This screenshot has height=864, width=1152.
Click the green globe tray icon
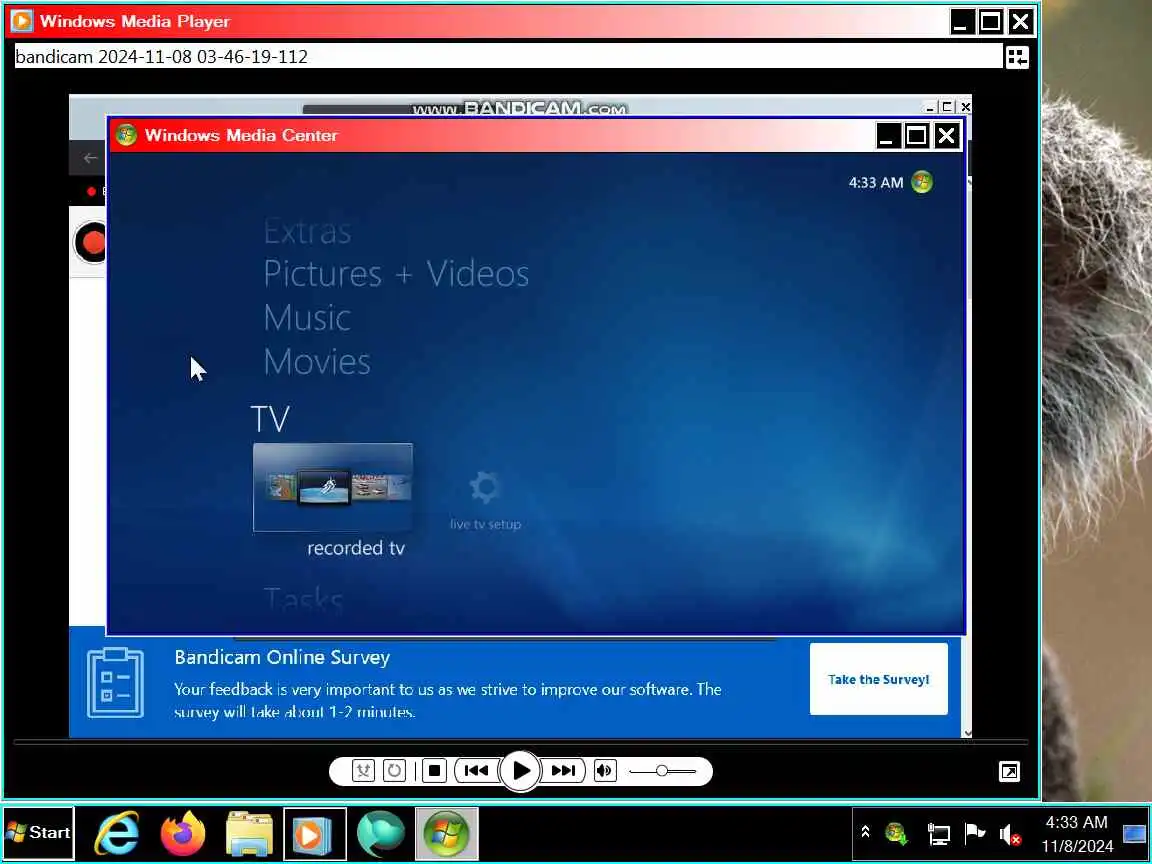click(x=897, y=833)
